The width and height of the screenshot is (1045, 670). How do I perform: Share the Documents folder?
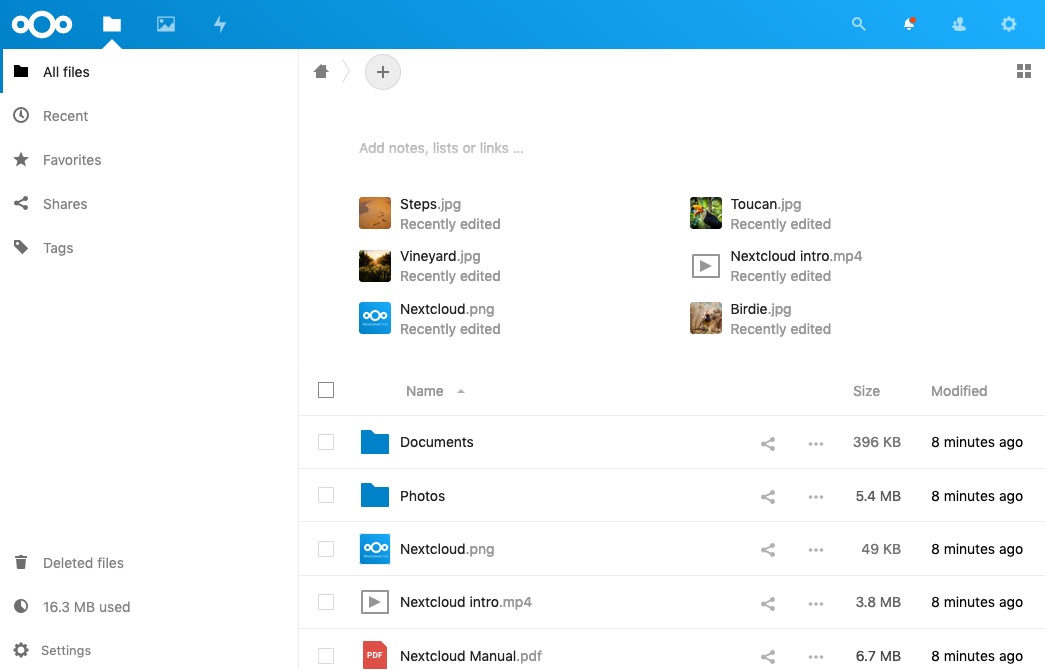[768, 443]
